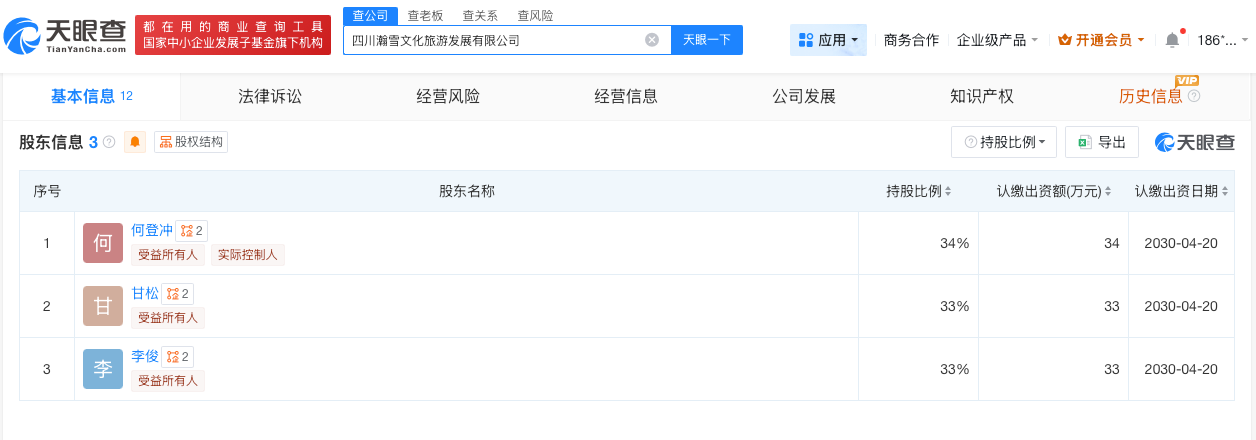Image resolution: width=1256 pixels, height=440 pixels.
Task: Switch to the 公司发展 tab
Action: [803, 96]
